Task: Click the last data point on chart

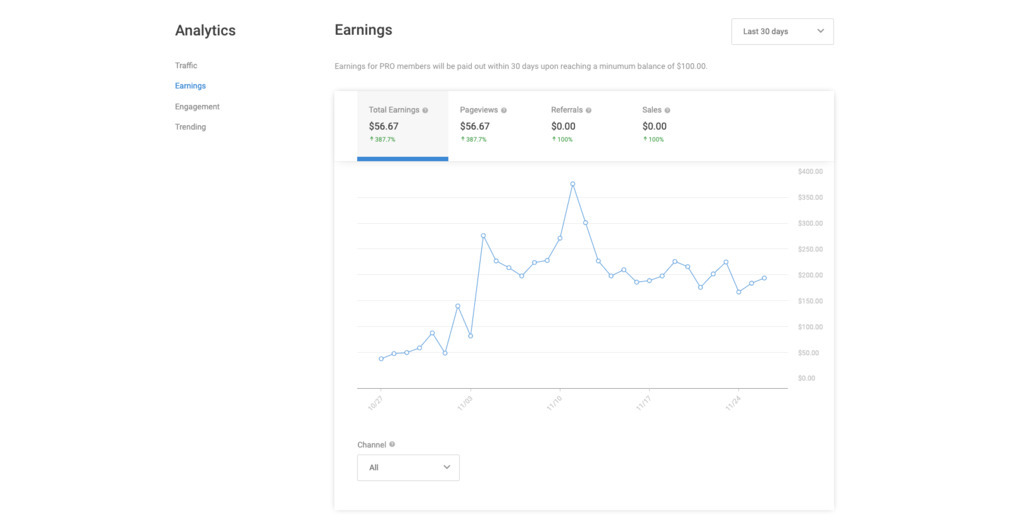Action: (764, 278)
